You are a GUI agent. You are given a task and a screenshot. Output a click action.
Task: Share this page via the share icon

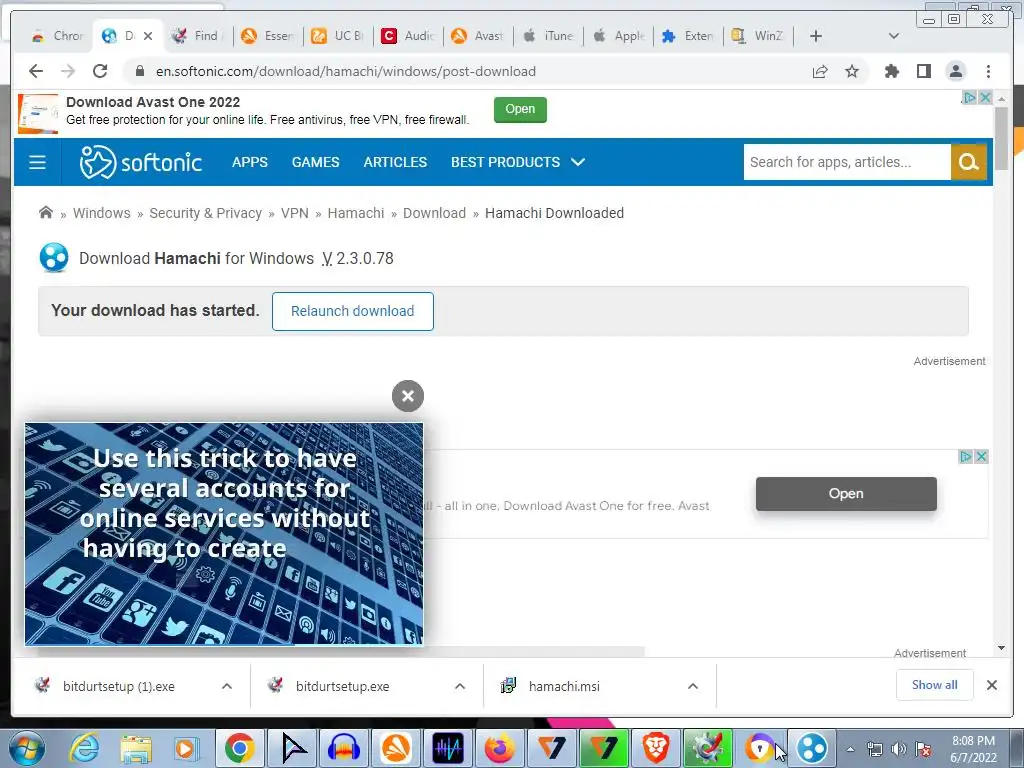tap(820, 71)
